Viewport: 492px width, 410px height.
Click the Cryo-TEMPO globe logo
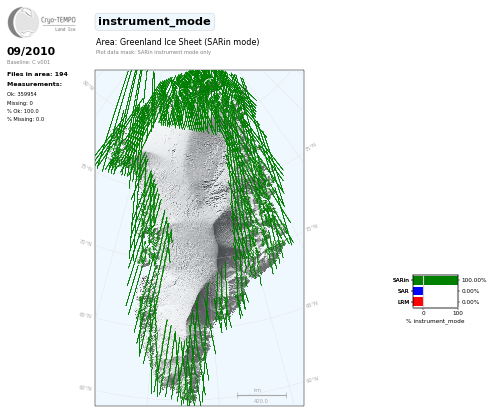click(x=23, y=22)
